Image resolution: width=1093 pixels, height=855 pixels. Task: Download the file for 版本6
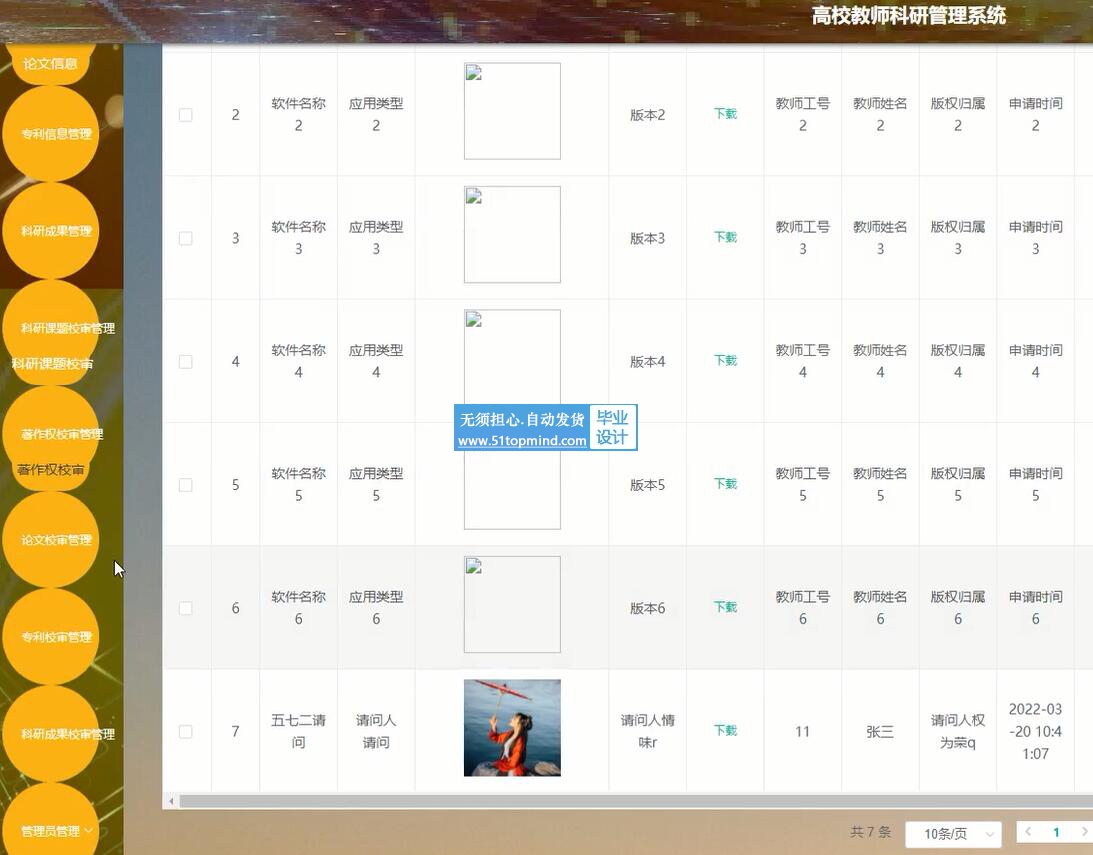(725, 607)
